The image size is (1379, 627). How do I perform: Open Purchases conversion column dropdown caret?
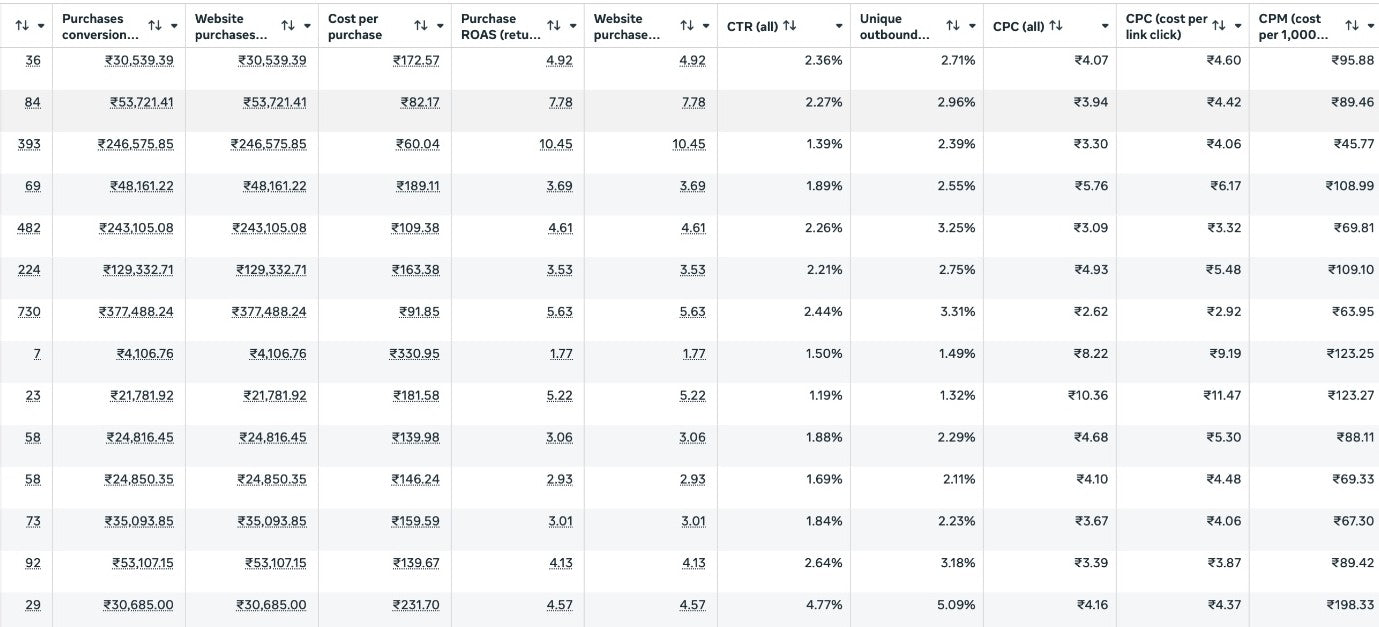[174, 26]
